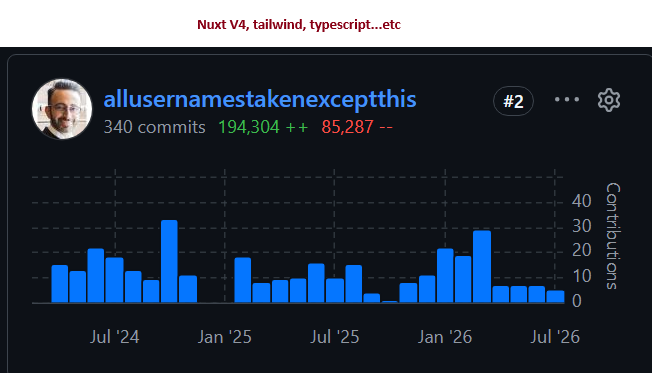
Task: Click the Contributions axis title
Action: (x=613, y=236)
